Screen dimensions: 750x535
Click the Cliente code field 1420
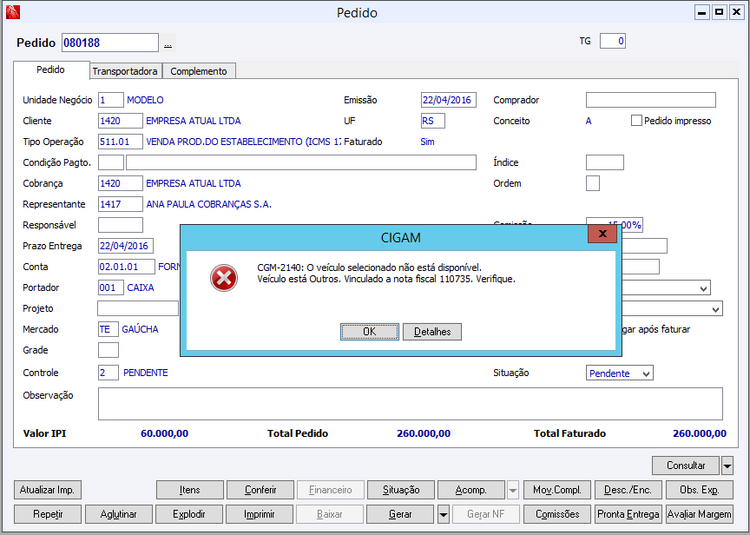121,120
